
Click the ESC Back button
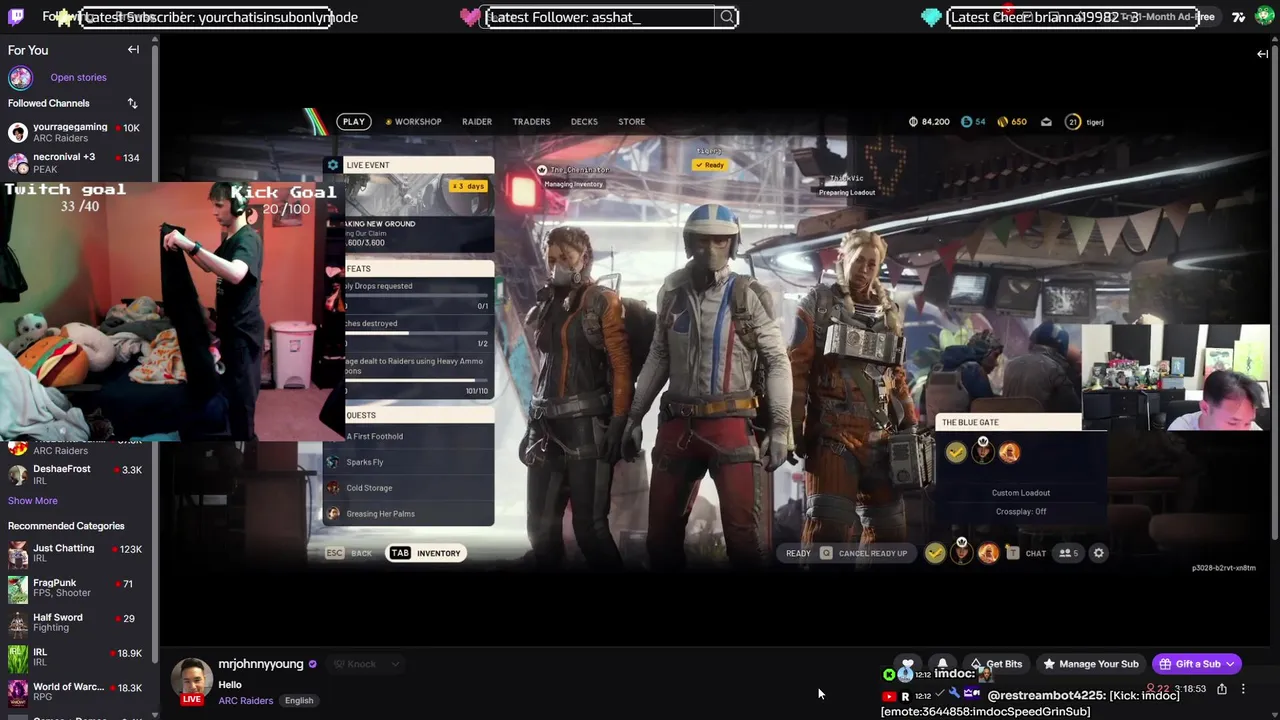point(349,553)
